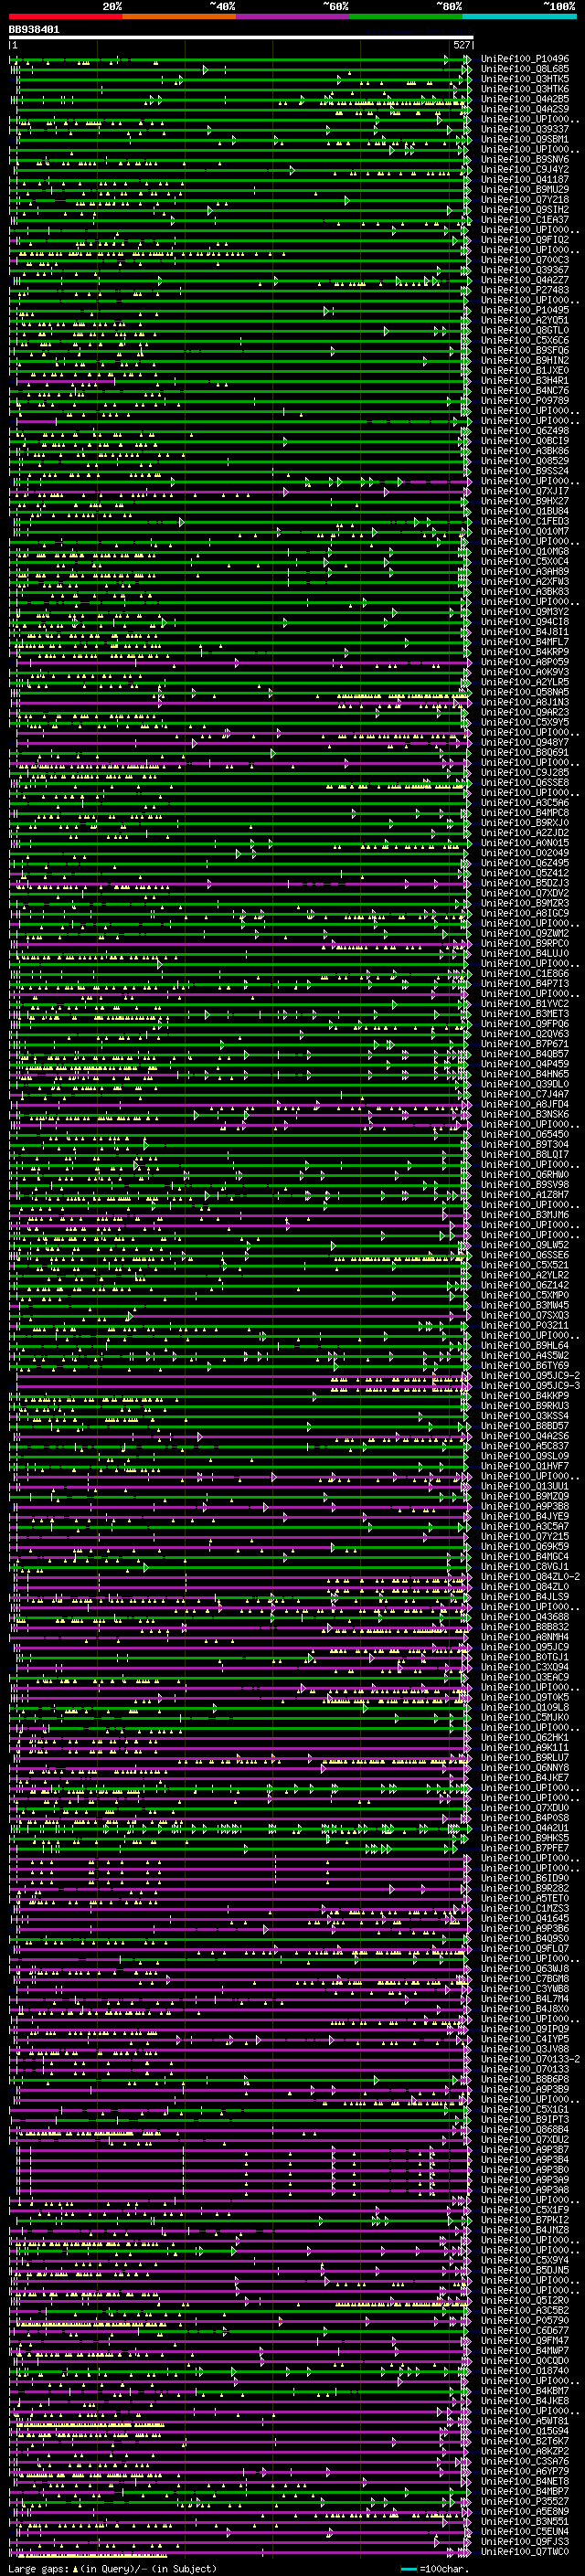Select hit UniRef100_Q5I2R0
This screenshot has height=2576, width=585.
click(525, 2300)
